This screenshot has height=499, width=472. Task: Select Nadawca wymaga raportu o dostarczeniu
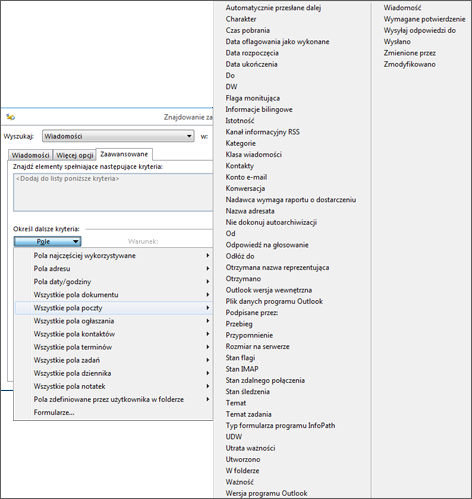pos(291,200)
